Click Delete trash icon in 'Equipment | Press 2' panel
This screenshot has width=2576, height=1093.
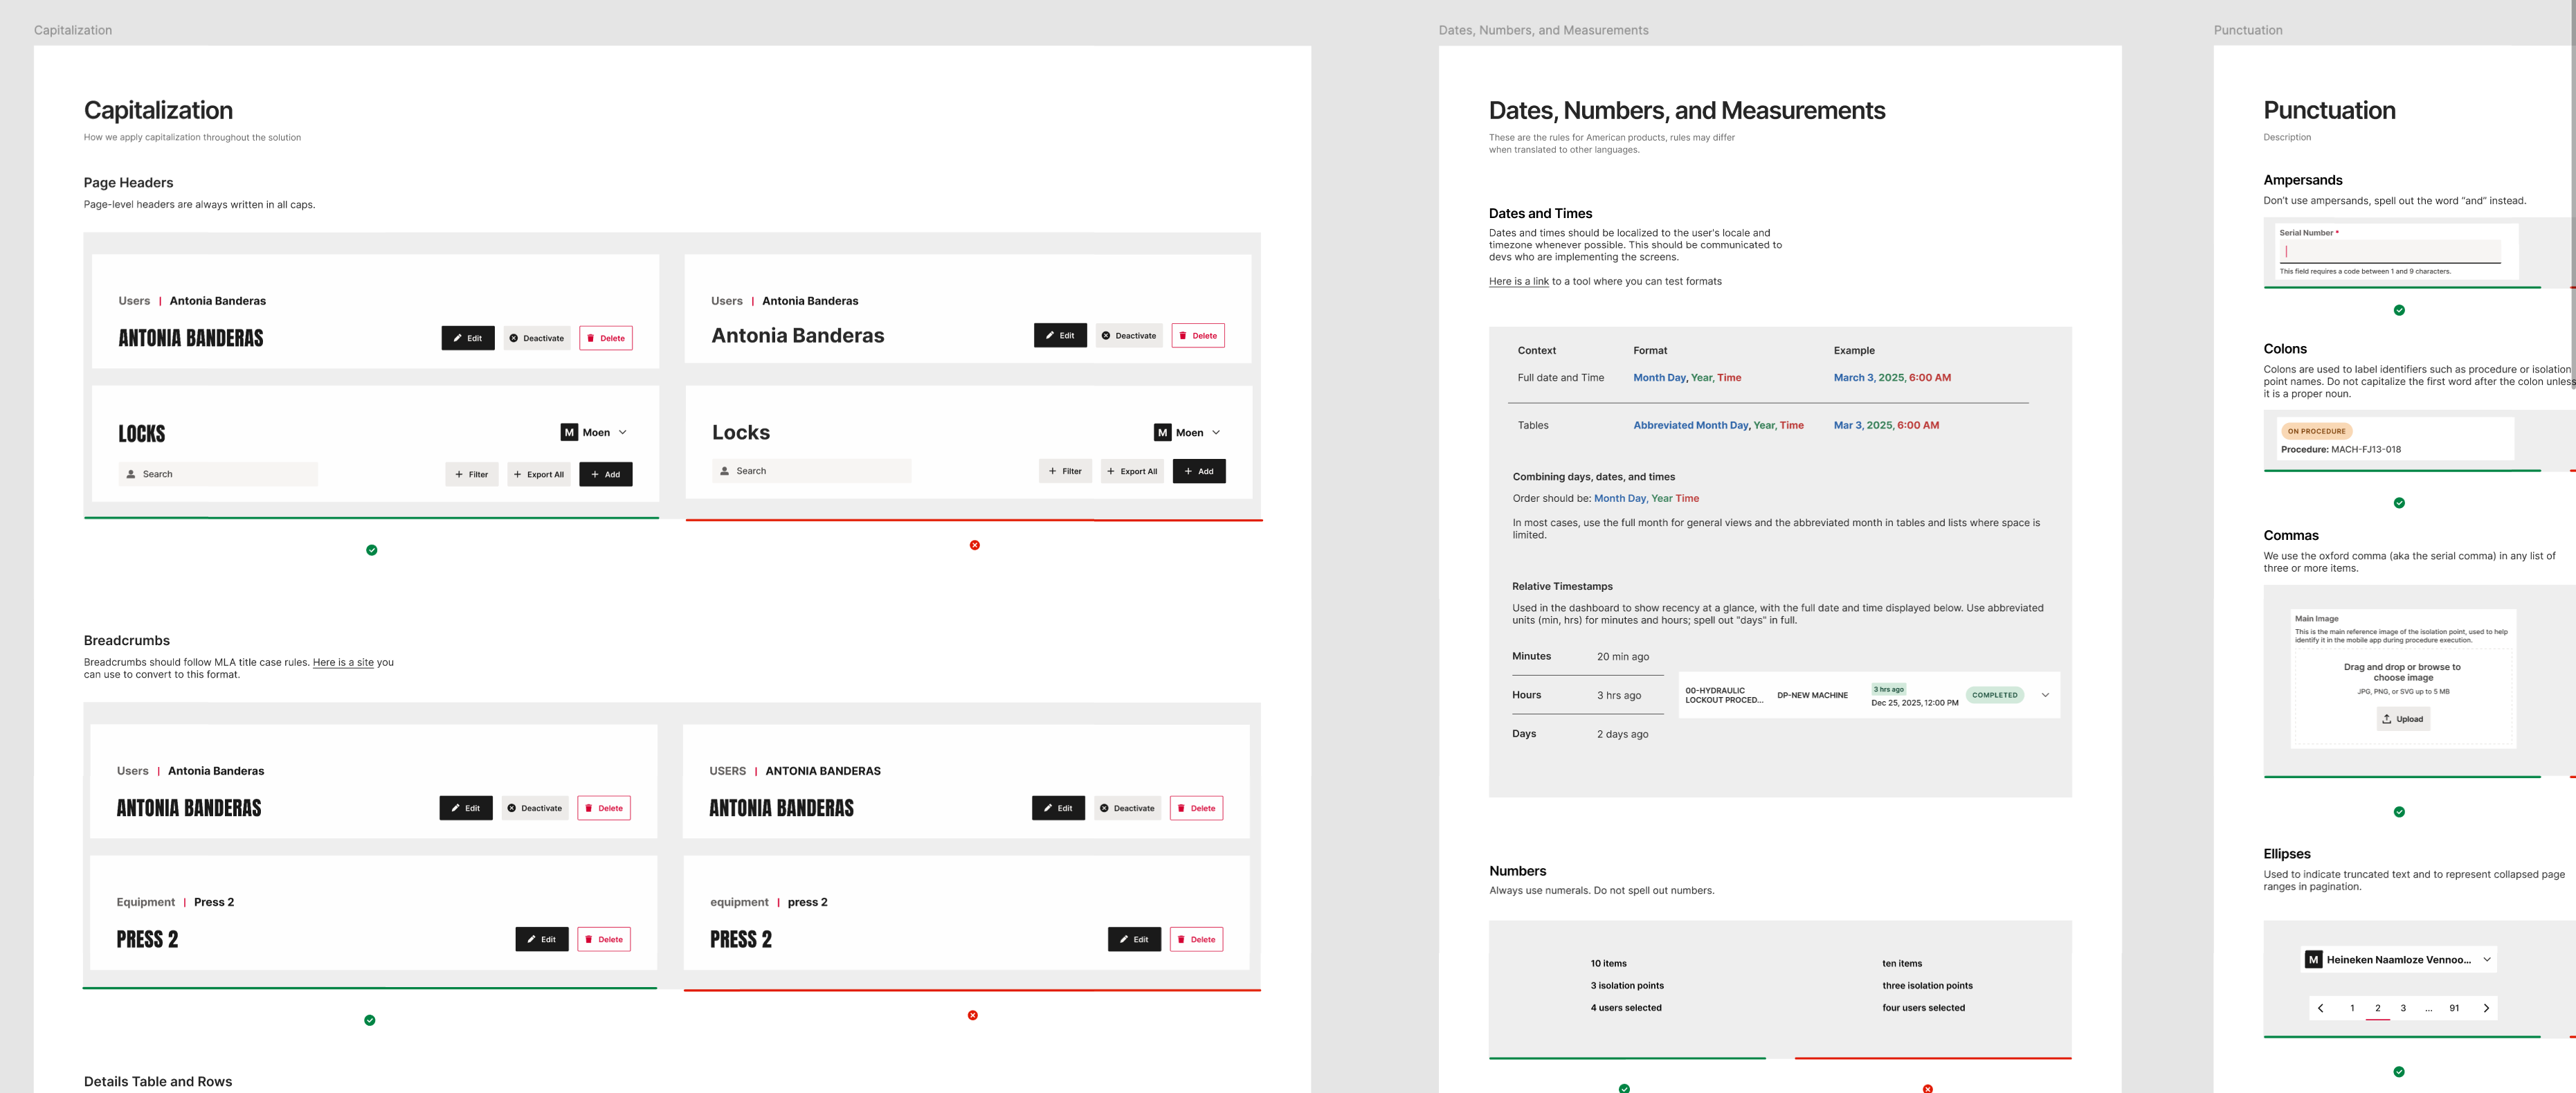[588, 939]
